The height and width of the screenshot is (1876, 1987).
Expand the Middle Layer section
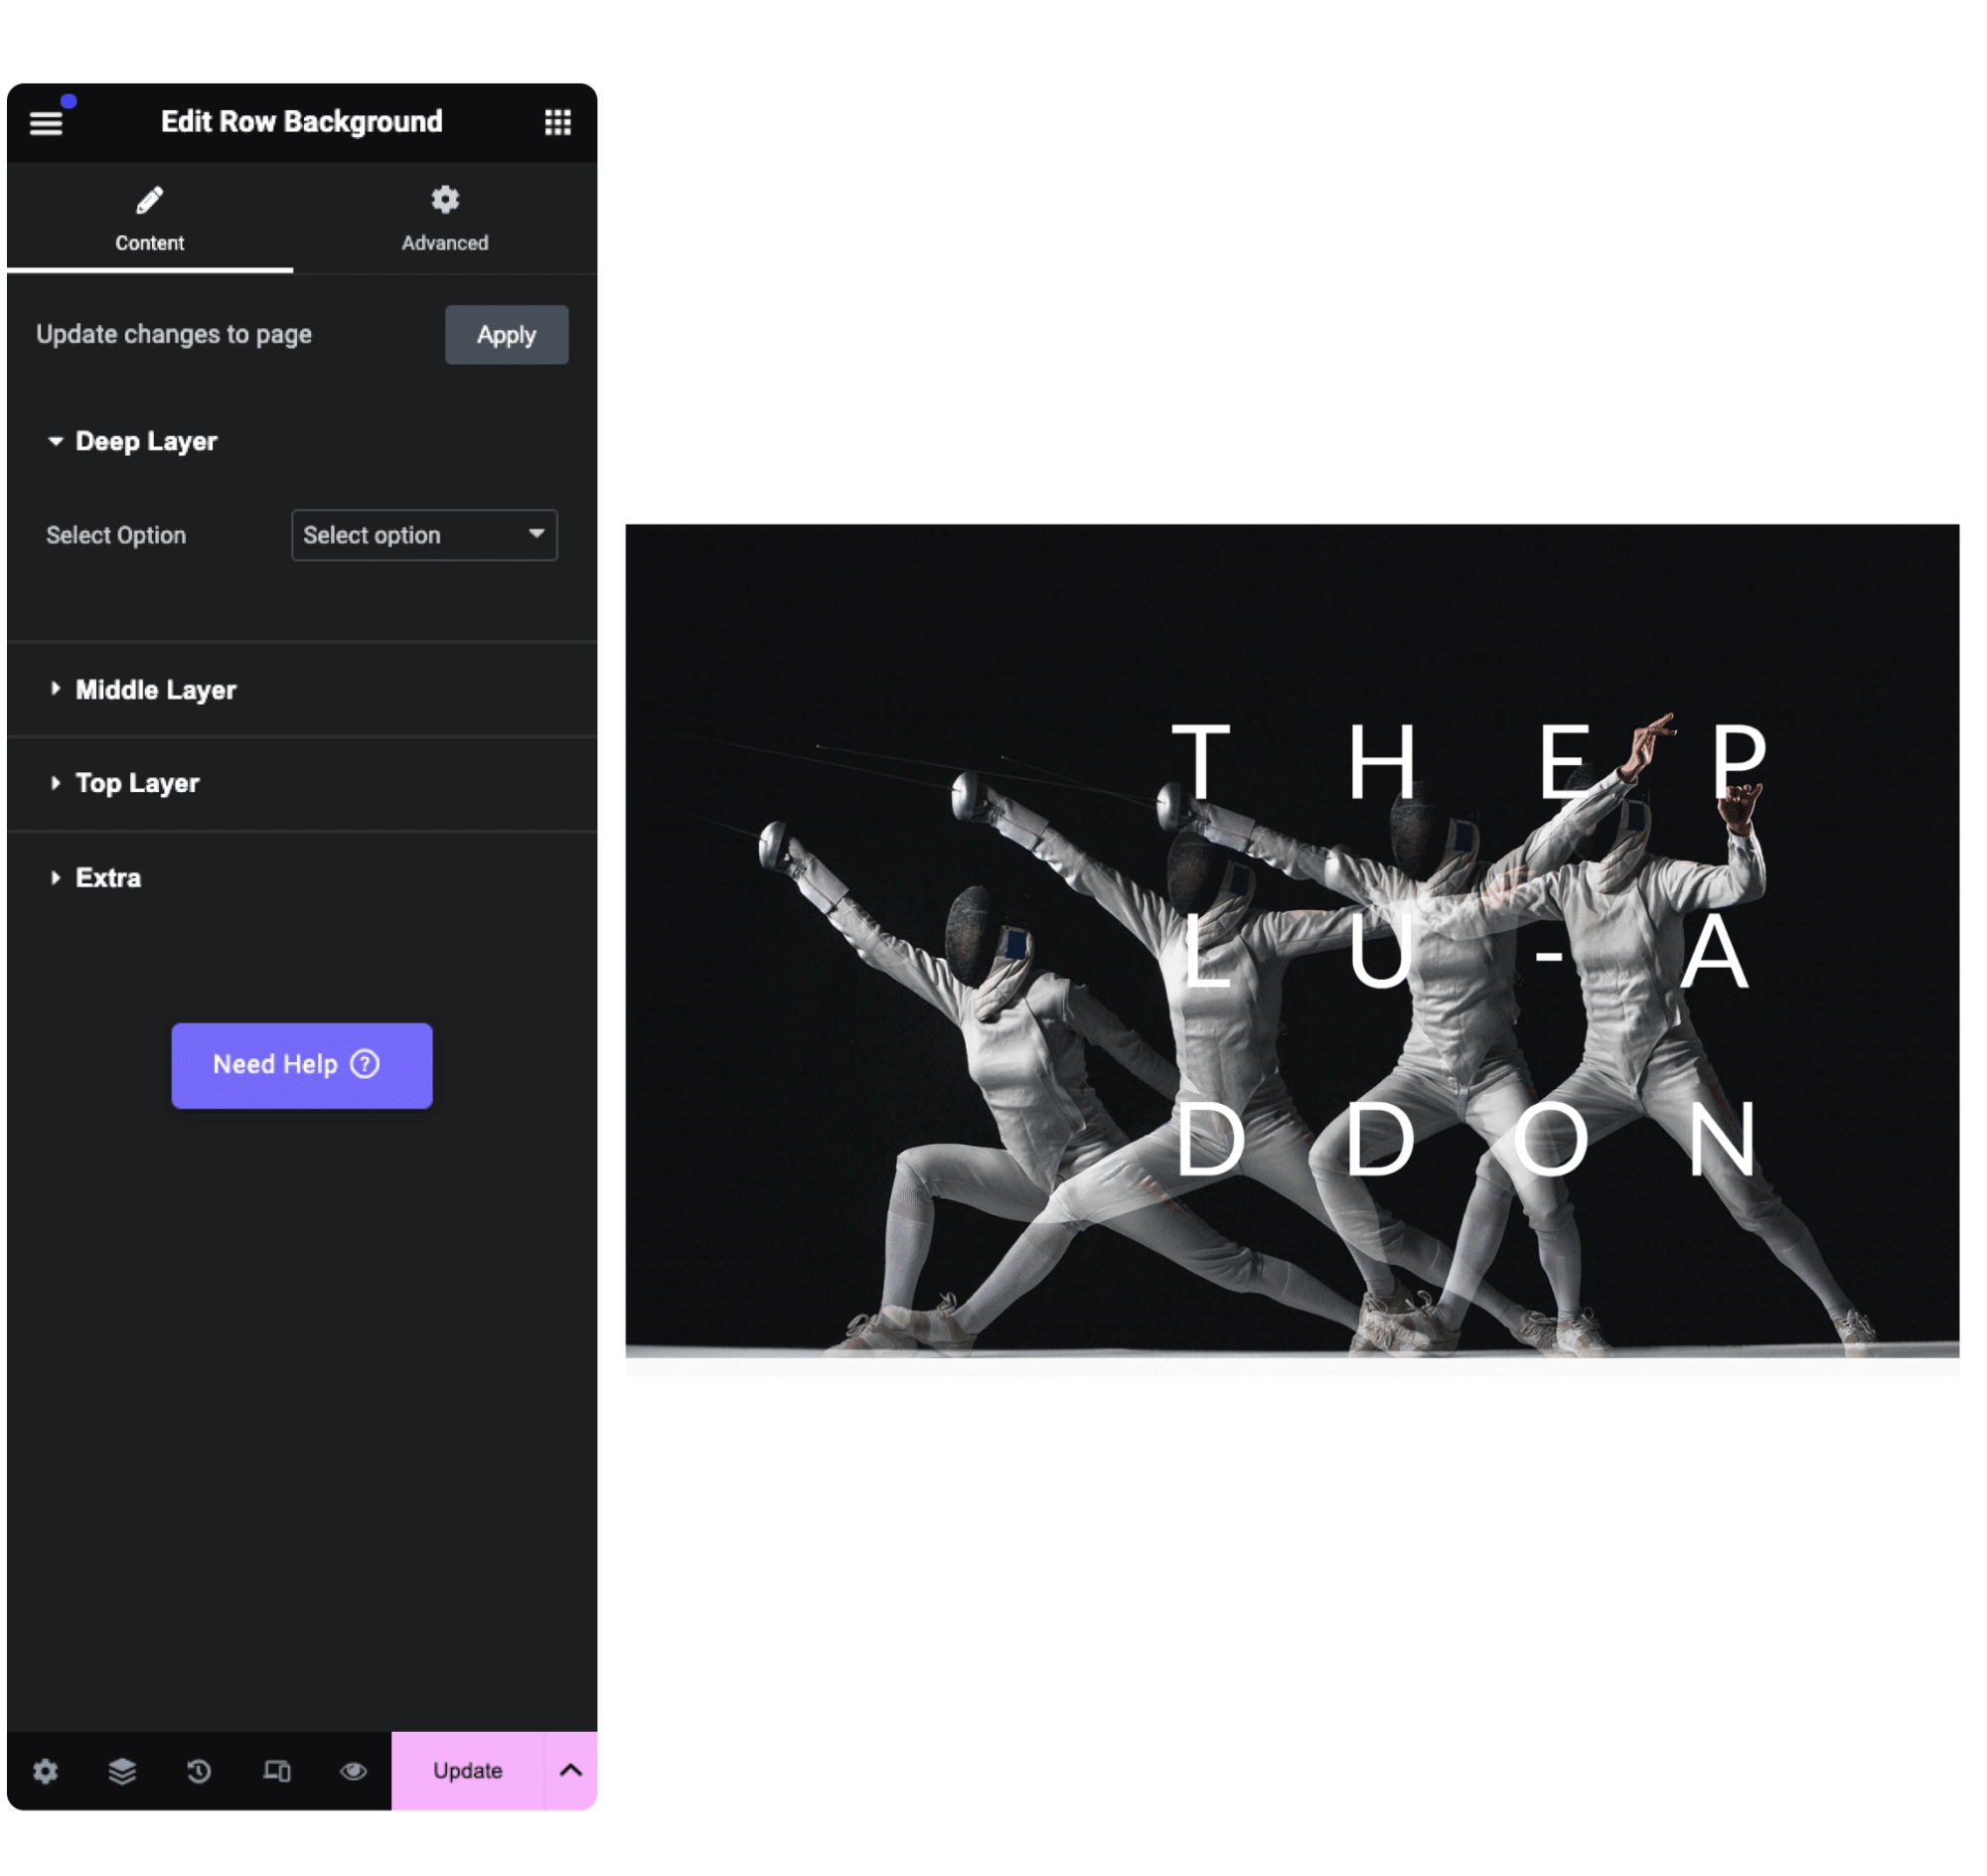pos(153,690)
